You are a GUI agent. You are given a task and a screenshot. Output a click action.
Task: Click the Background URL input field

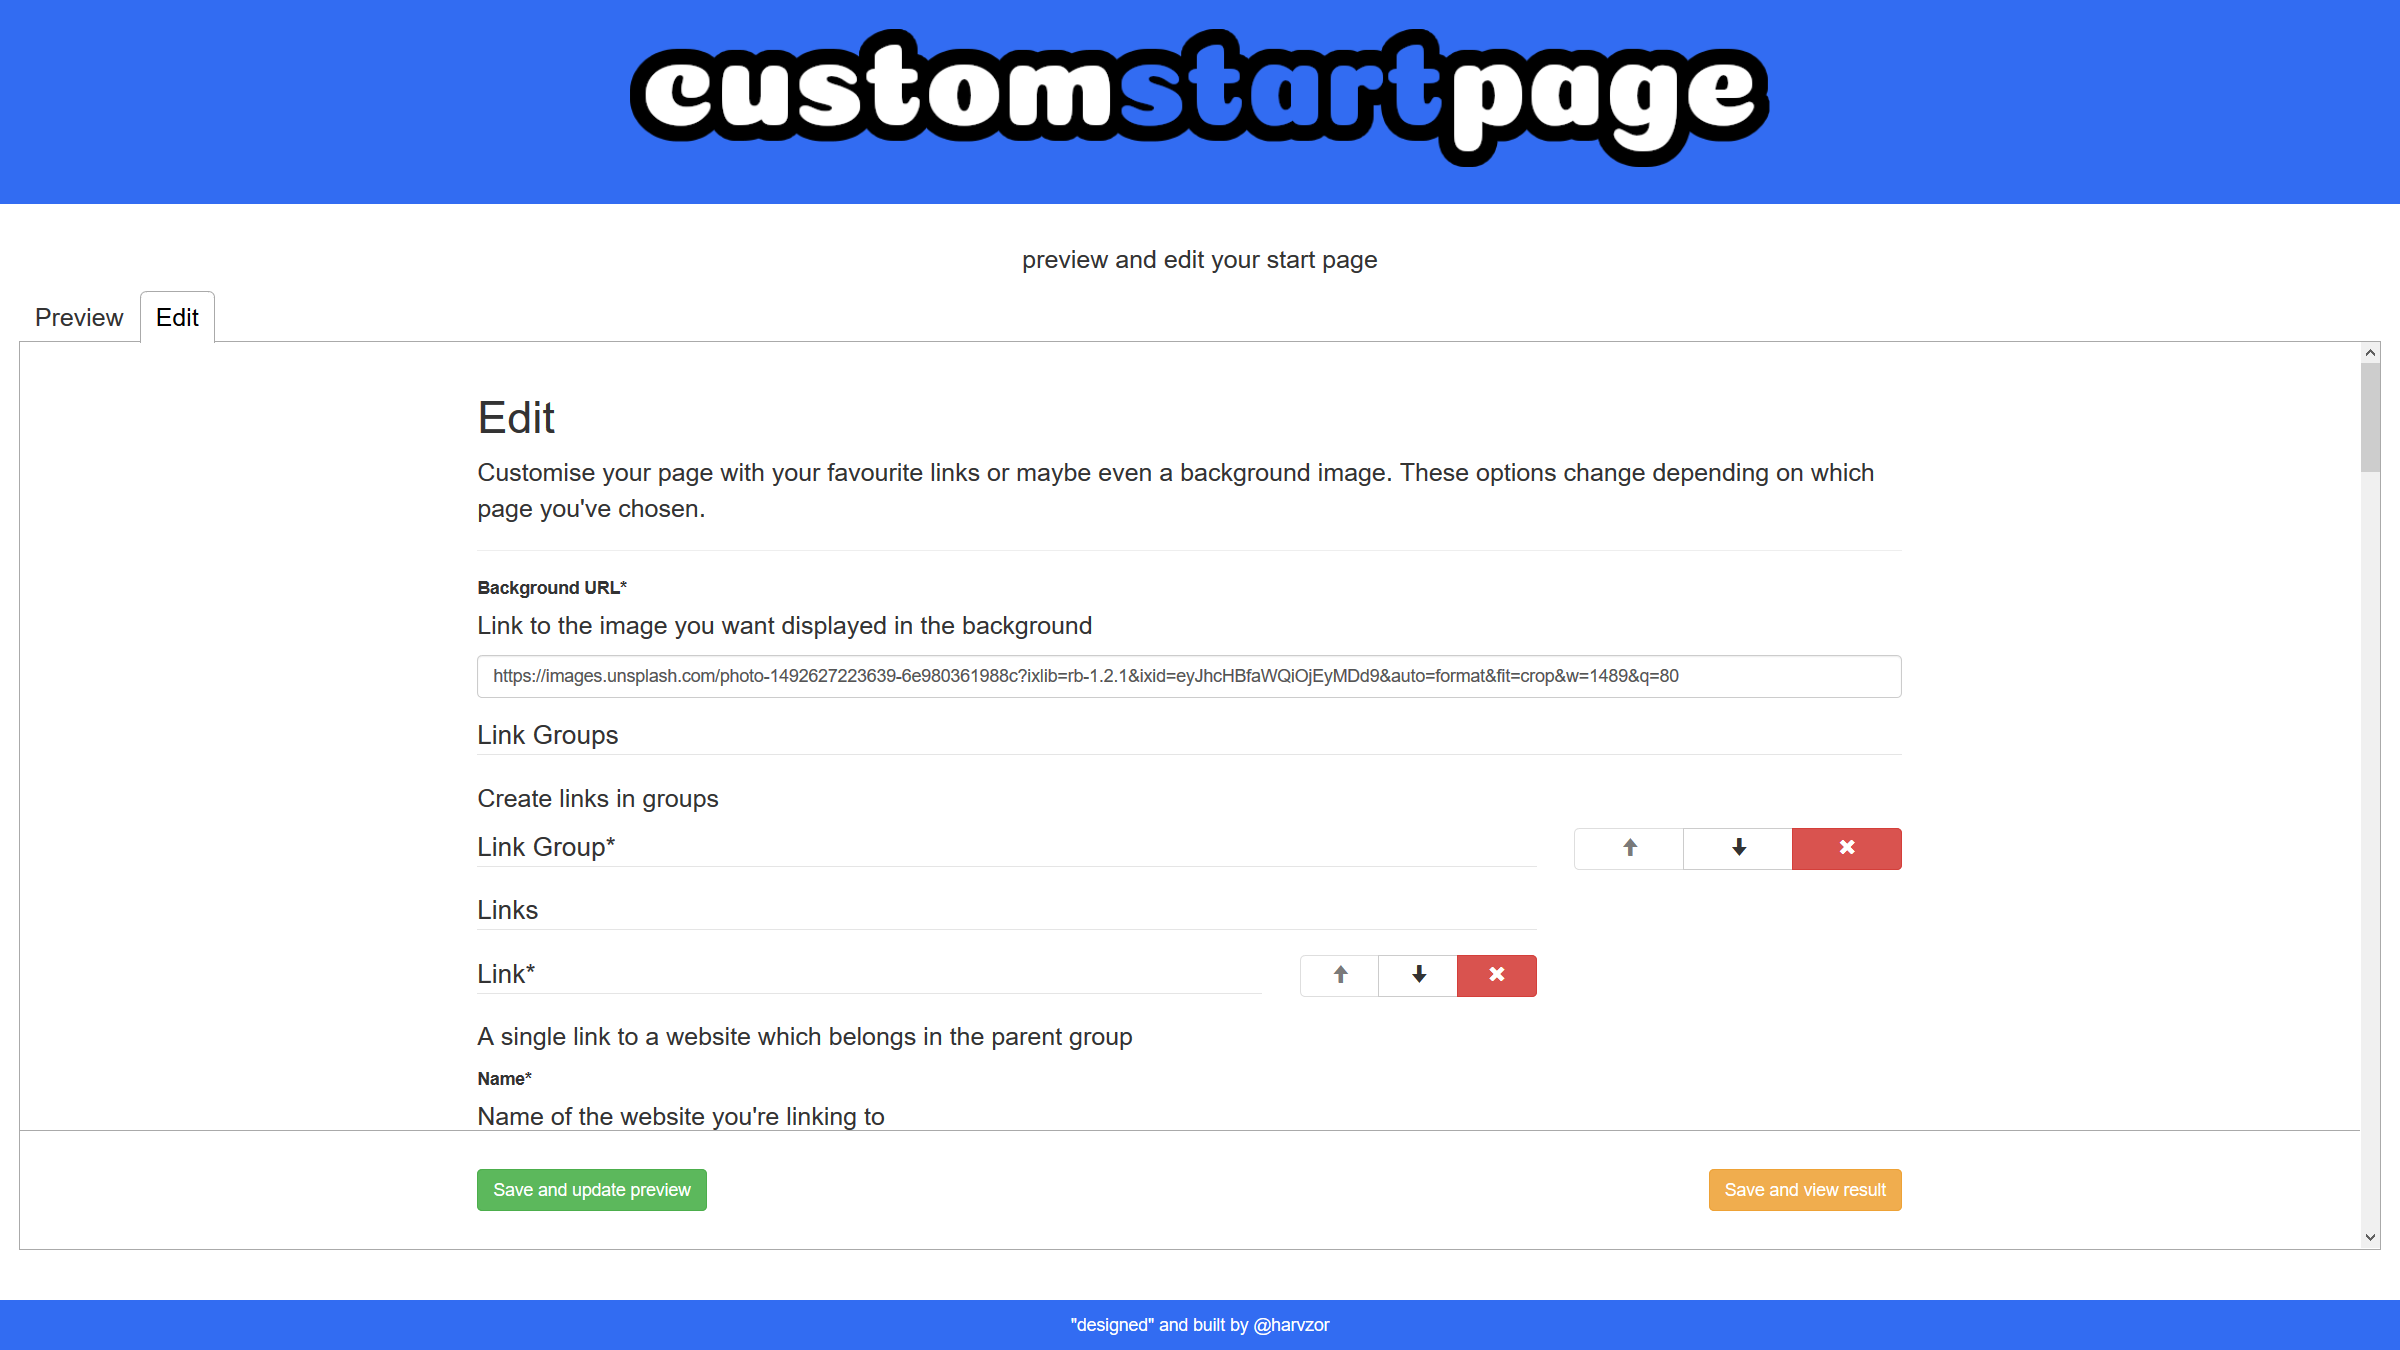coord(1188,674)
